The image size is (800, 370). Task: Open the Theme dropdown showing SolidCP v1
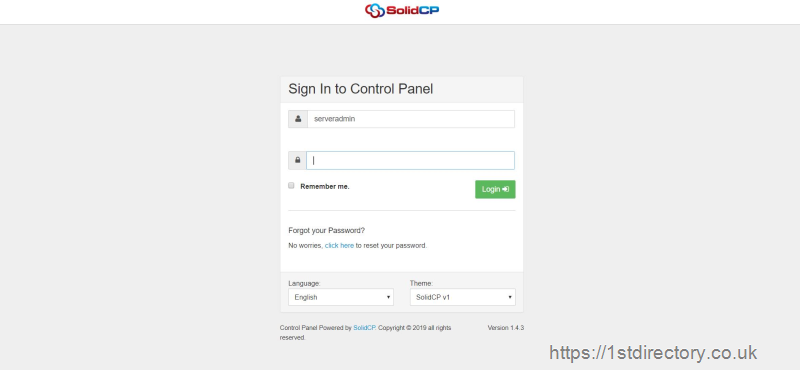coord(463,297)
